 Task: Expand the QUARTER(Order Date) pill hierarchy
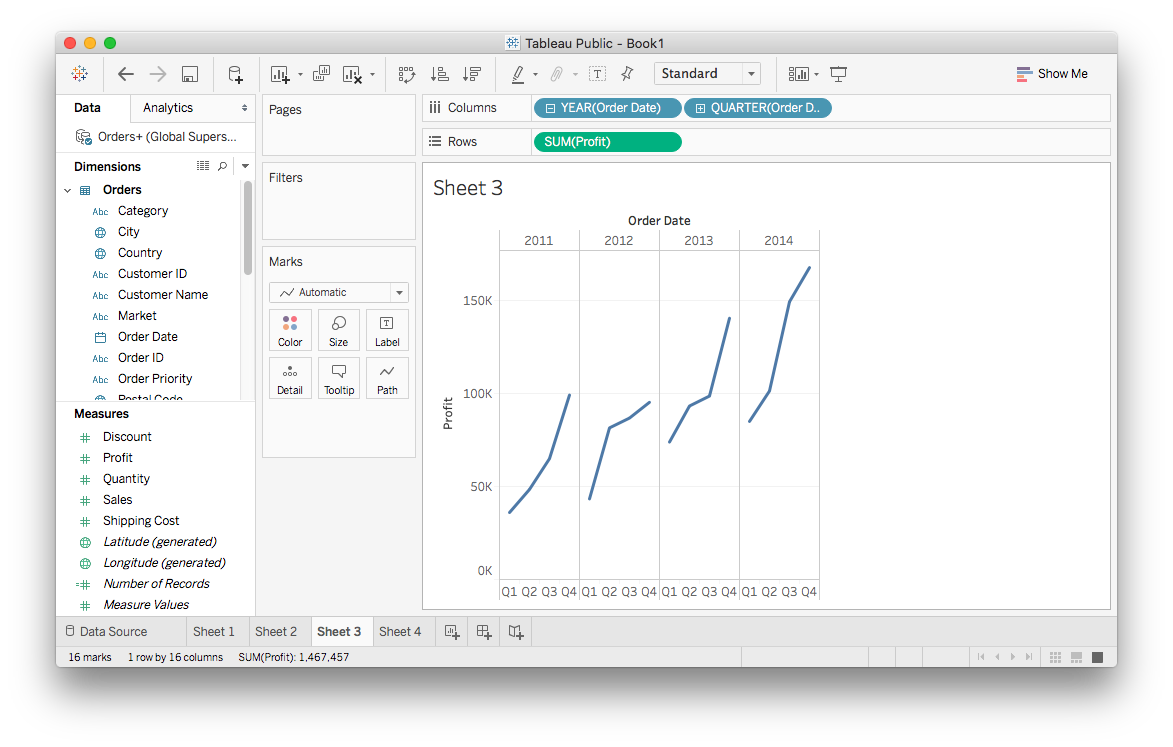pos(700,108)
